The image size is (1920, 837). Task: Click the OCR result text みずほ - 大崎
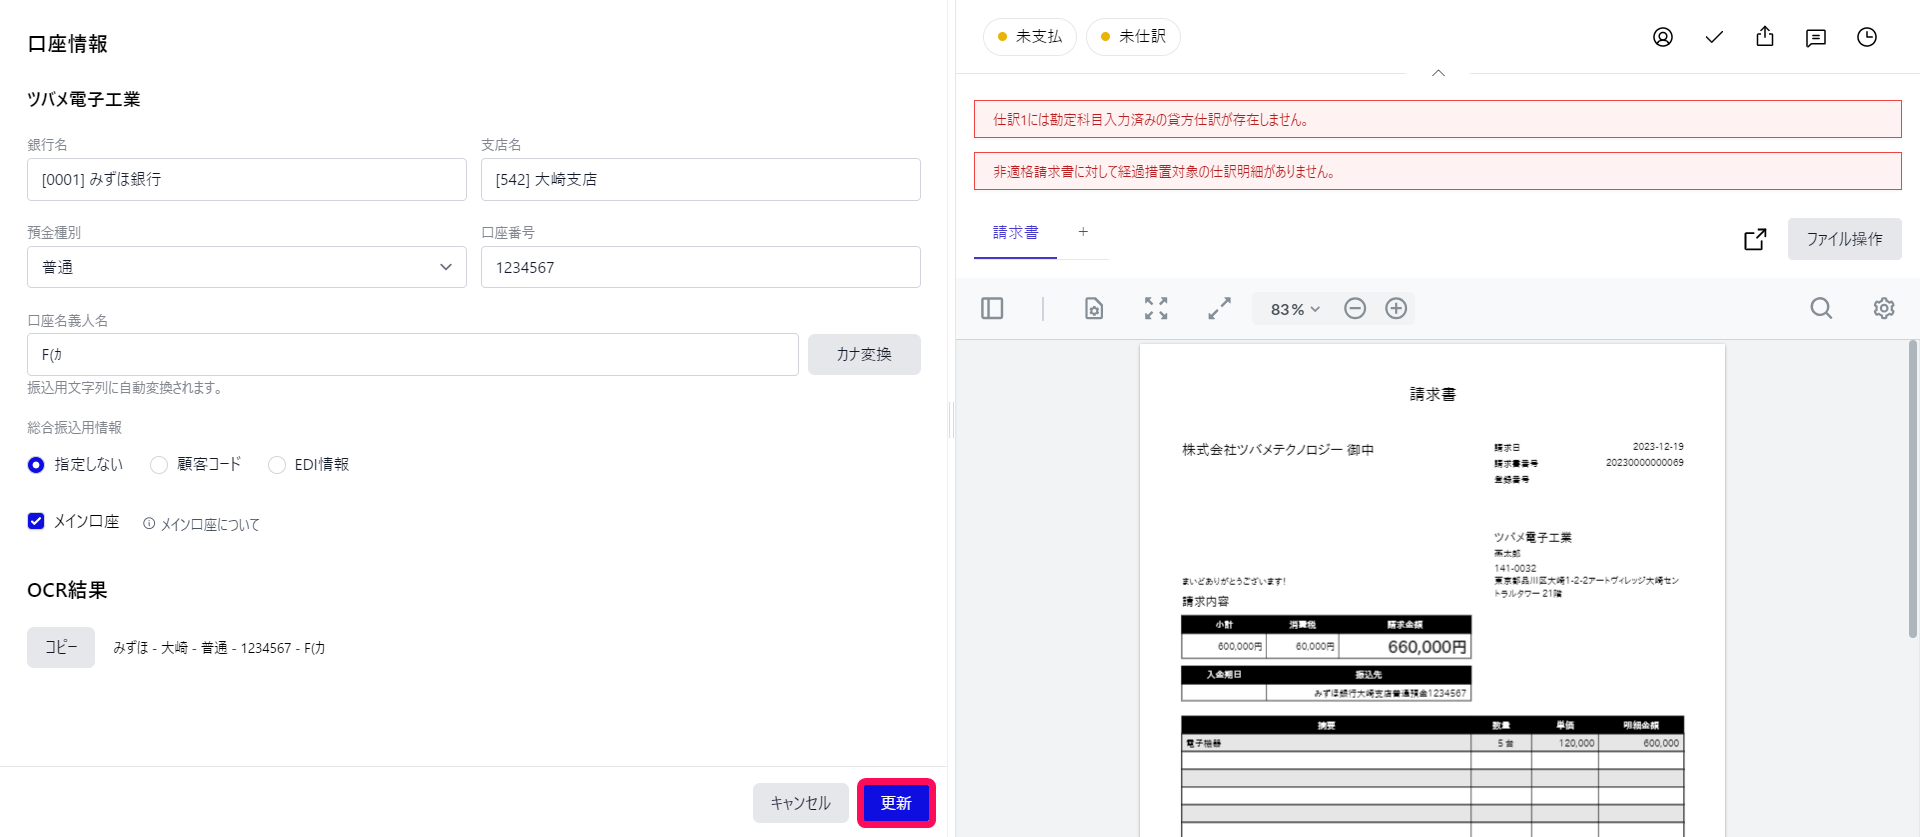tap(219, 648)
